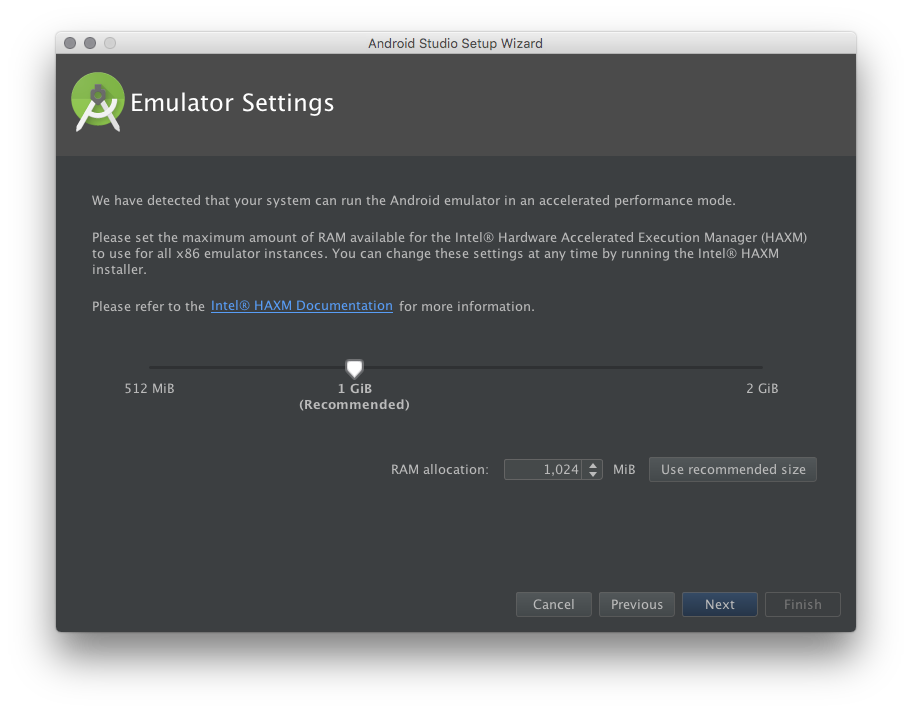The height and width of the screenshot is (712, 912).
Task: Click the disabled Finish button
Action: tap(803, 604)
